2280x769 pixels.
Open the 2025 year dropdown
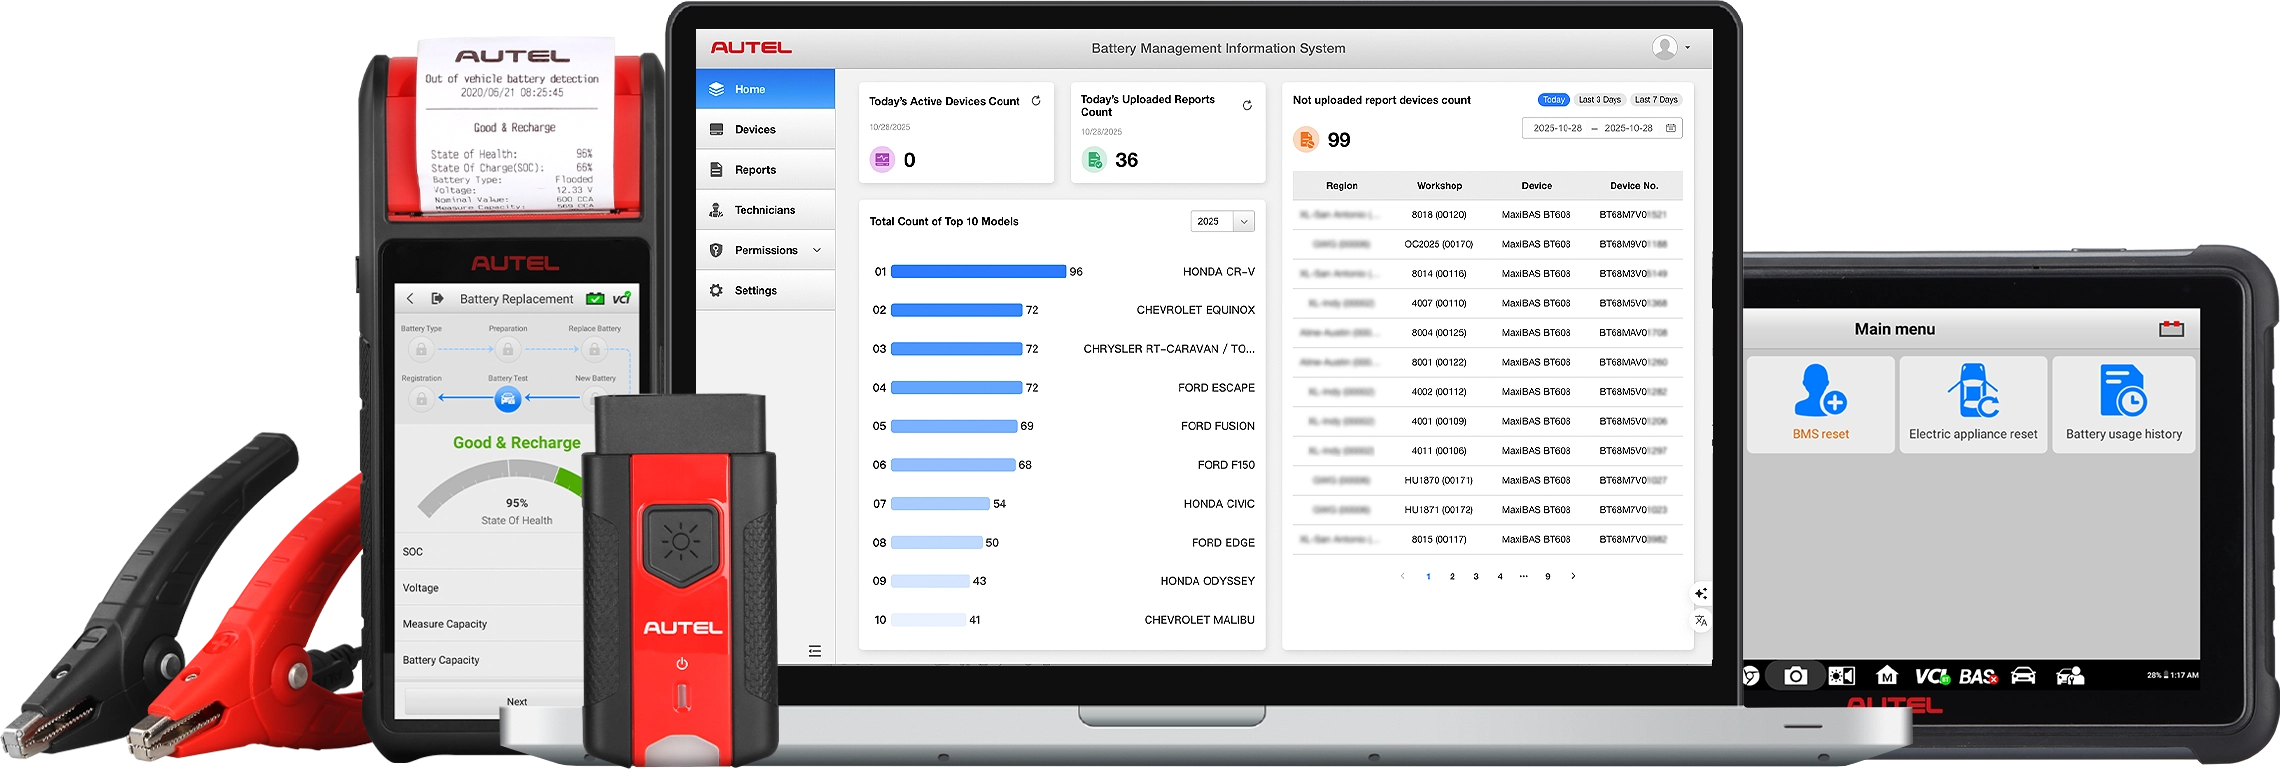click(1222, 221)
